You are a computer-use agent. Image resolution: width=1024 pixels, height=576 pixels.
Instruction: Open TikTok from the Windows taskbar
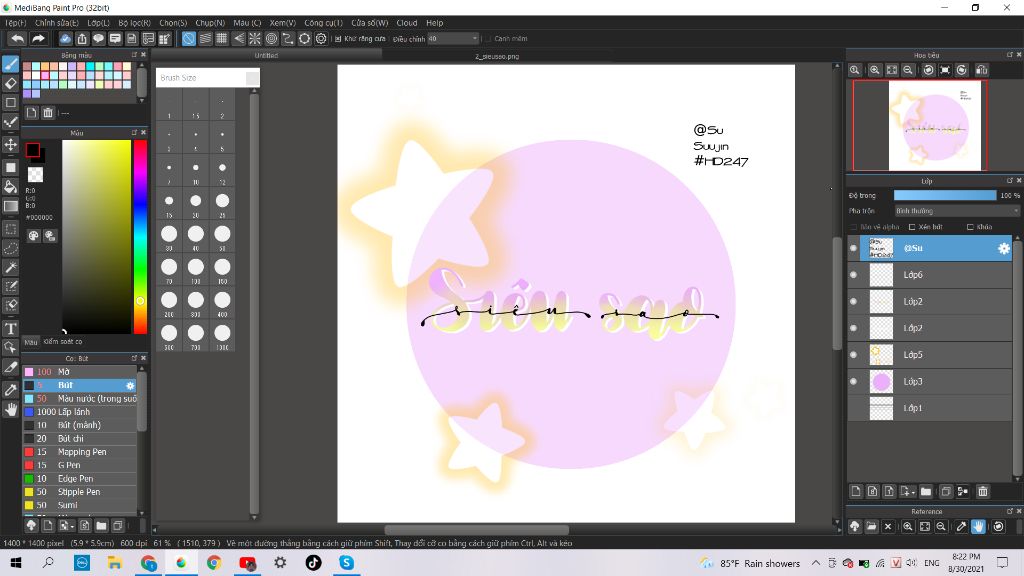[313, 562]
